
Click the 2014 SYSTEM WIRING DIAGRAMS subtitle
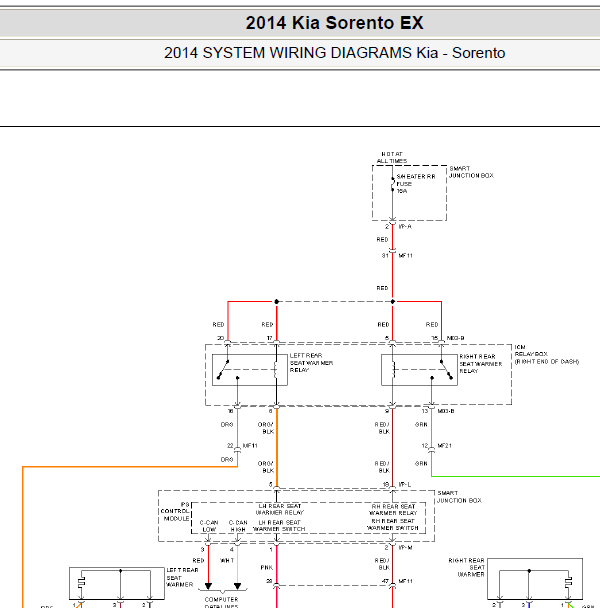(334, 53)
